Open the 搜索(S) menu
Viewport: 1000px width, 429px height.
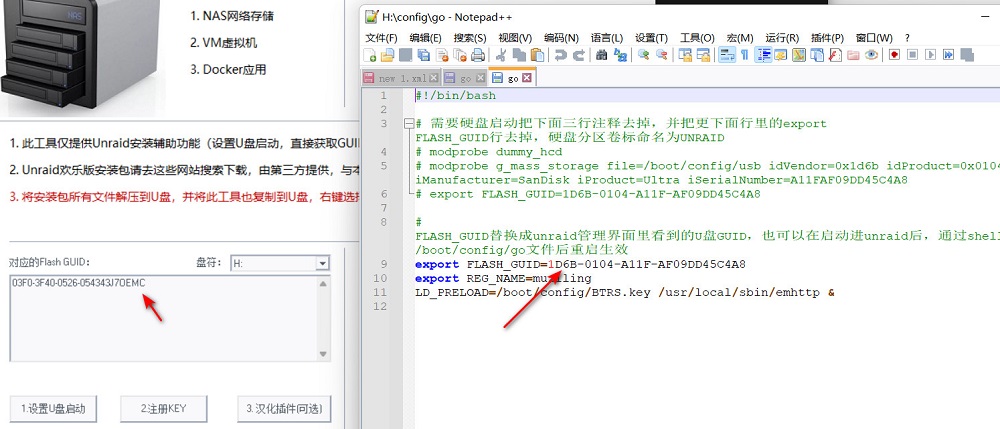pyautogui.click(x=470, y=38)
